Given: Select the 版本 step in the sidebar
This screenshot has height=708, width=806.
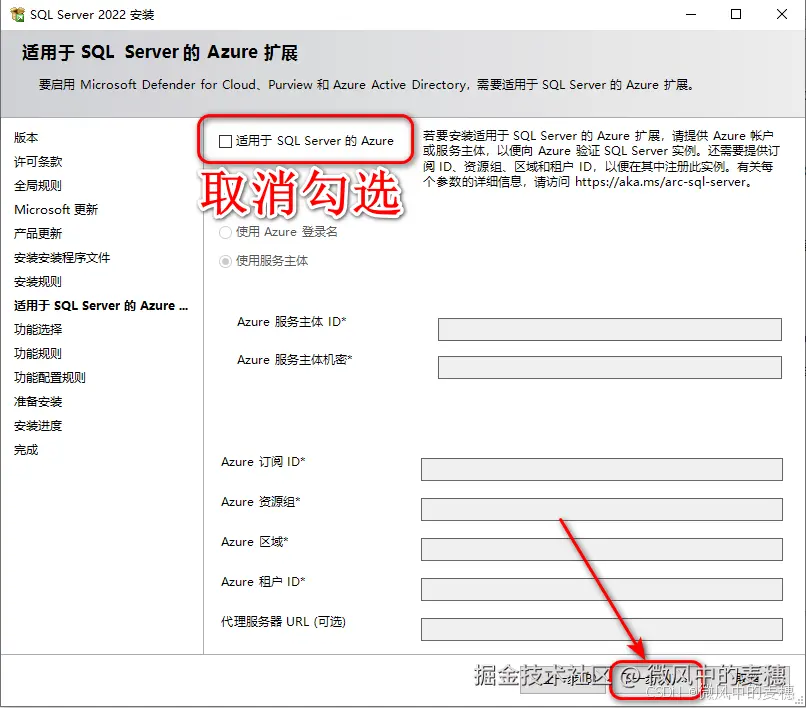Looking at the screenshot, I should (26, 138).
